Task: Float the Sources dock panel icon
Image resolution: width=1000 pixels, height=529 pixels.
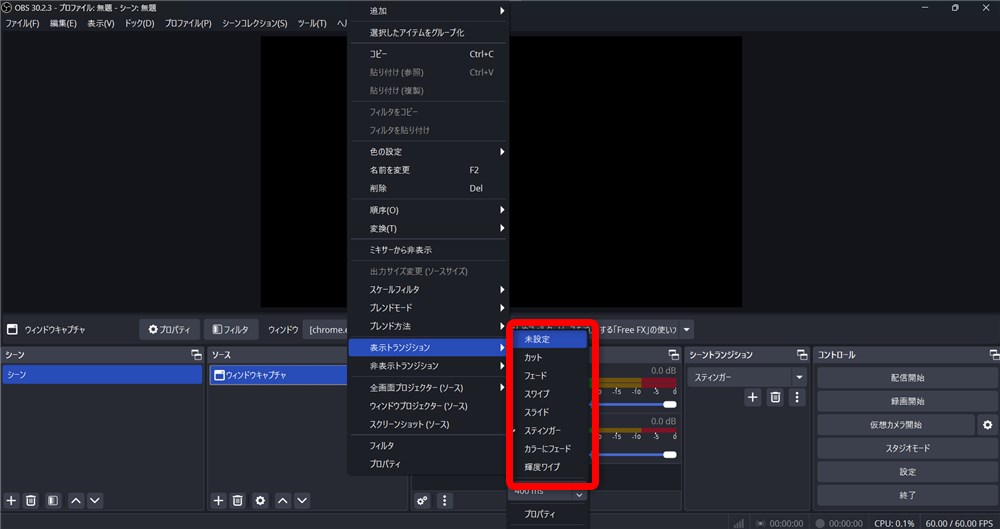Action: point(402,355)
